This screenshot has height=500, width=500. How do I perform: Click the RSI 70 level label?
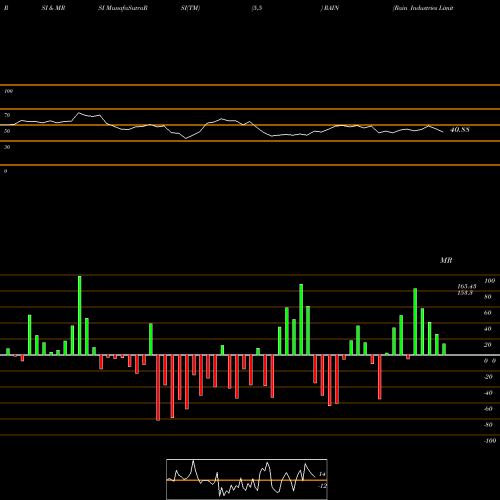[7, 115]
